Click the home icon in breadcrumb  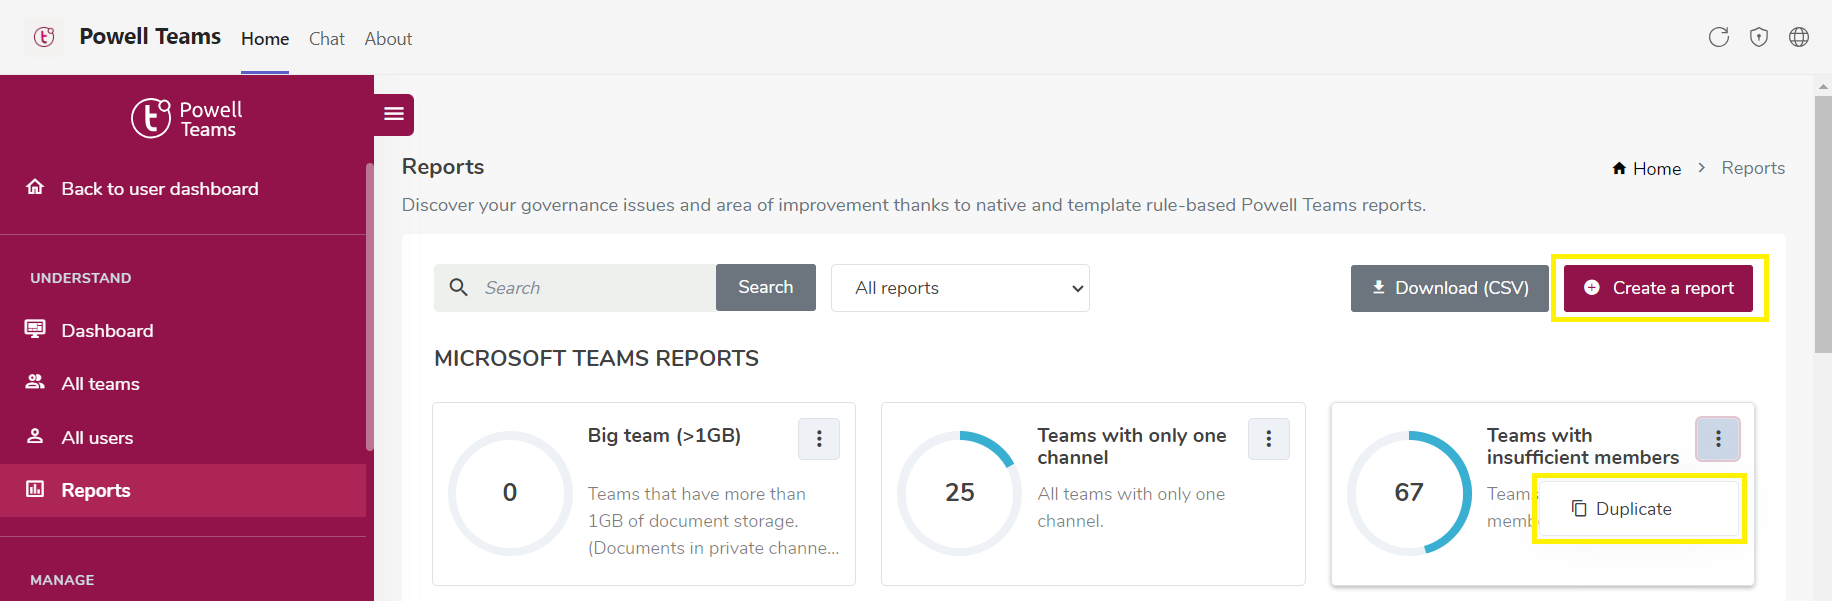[1619, 168]
